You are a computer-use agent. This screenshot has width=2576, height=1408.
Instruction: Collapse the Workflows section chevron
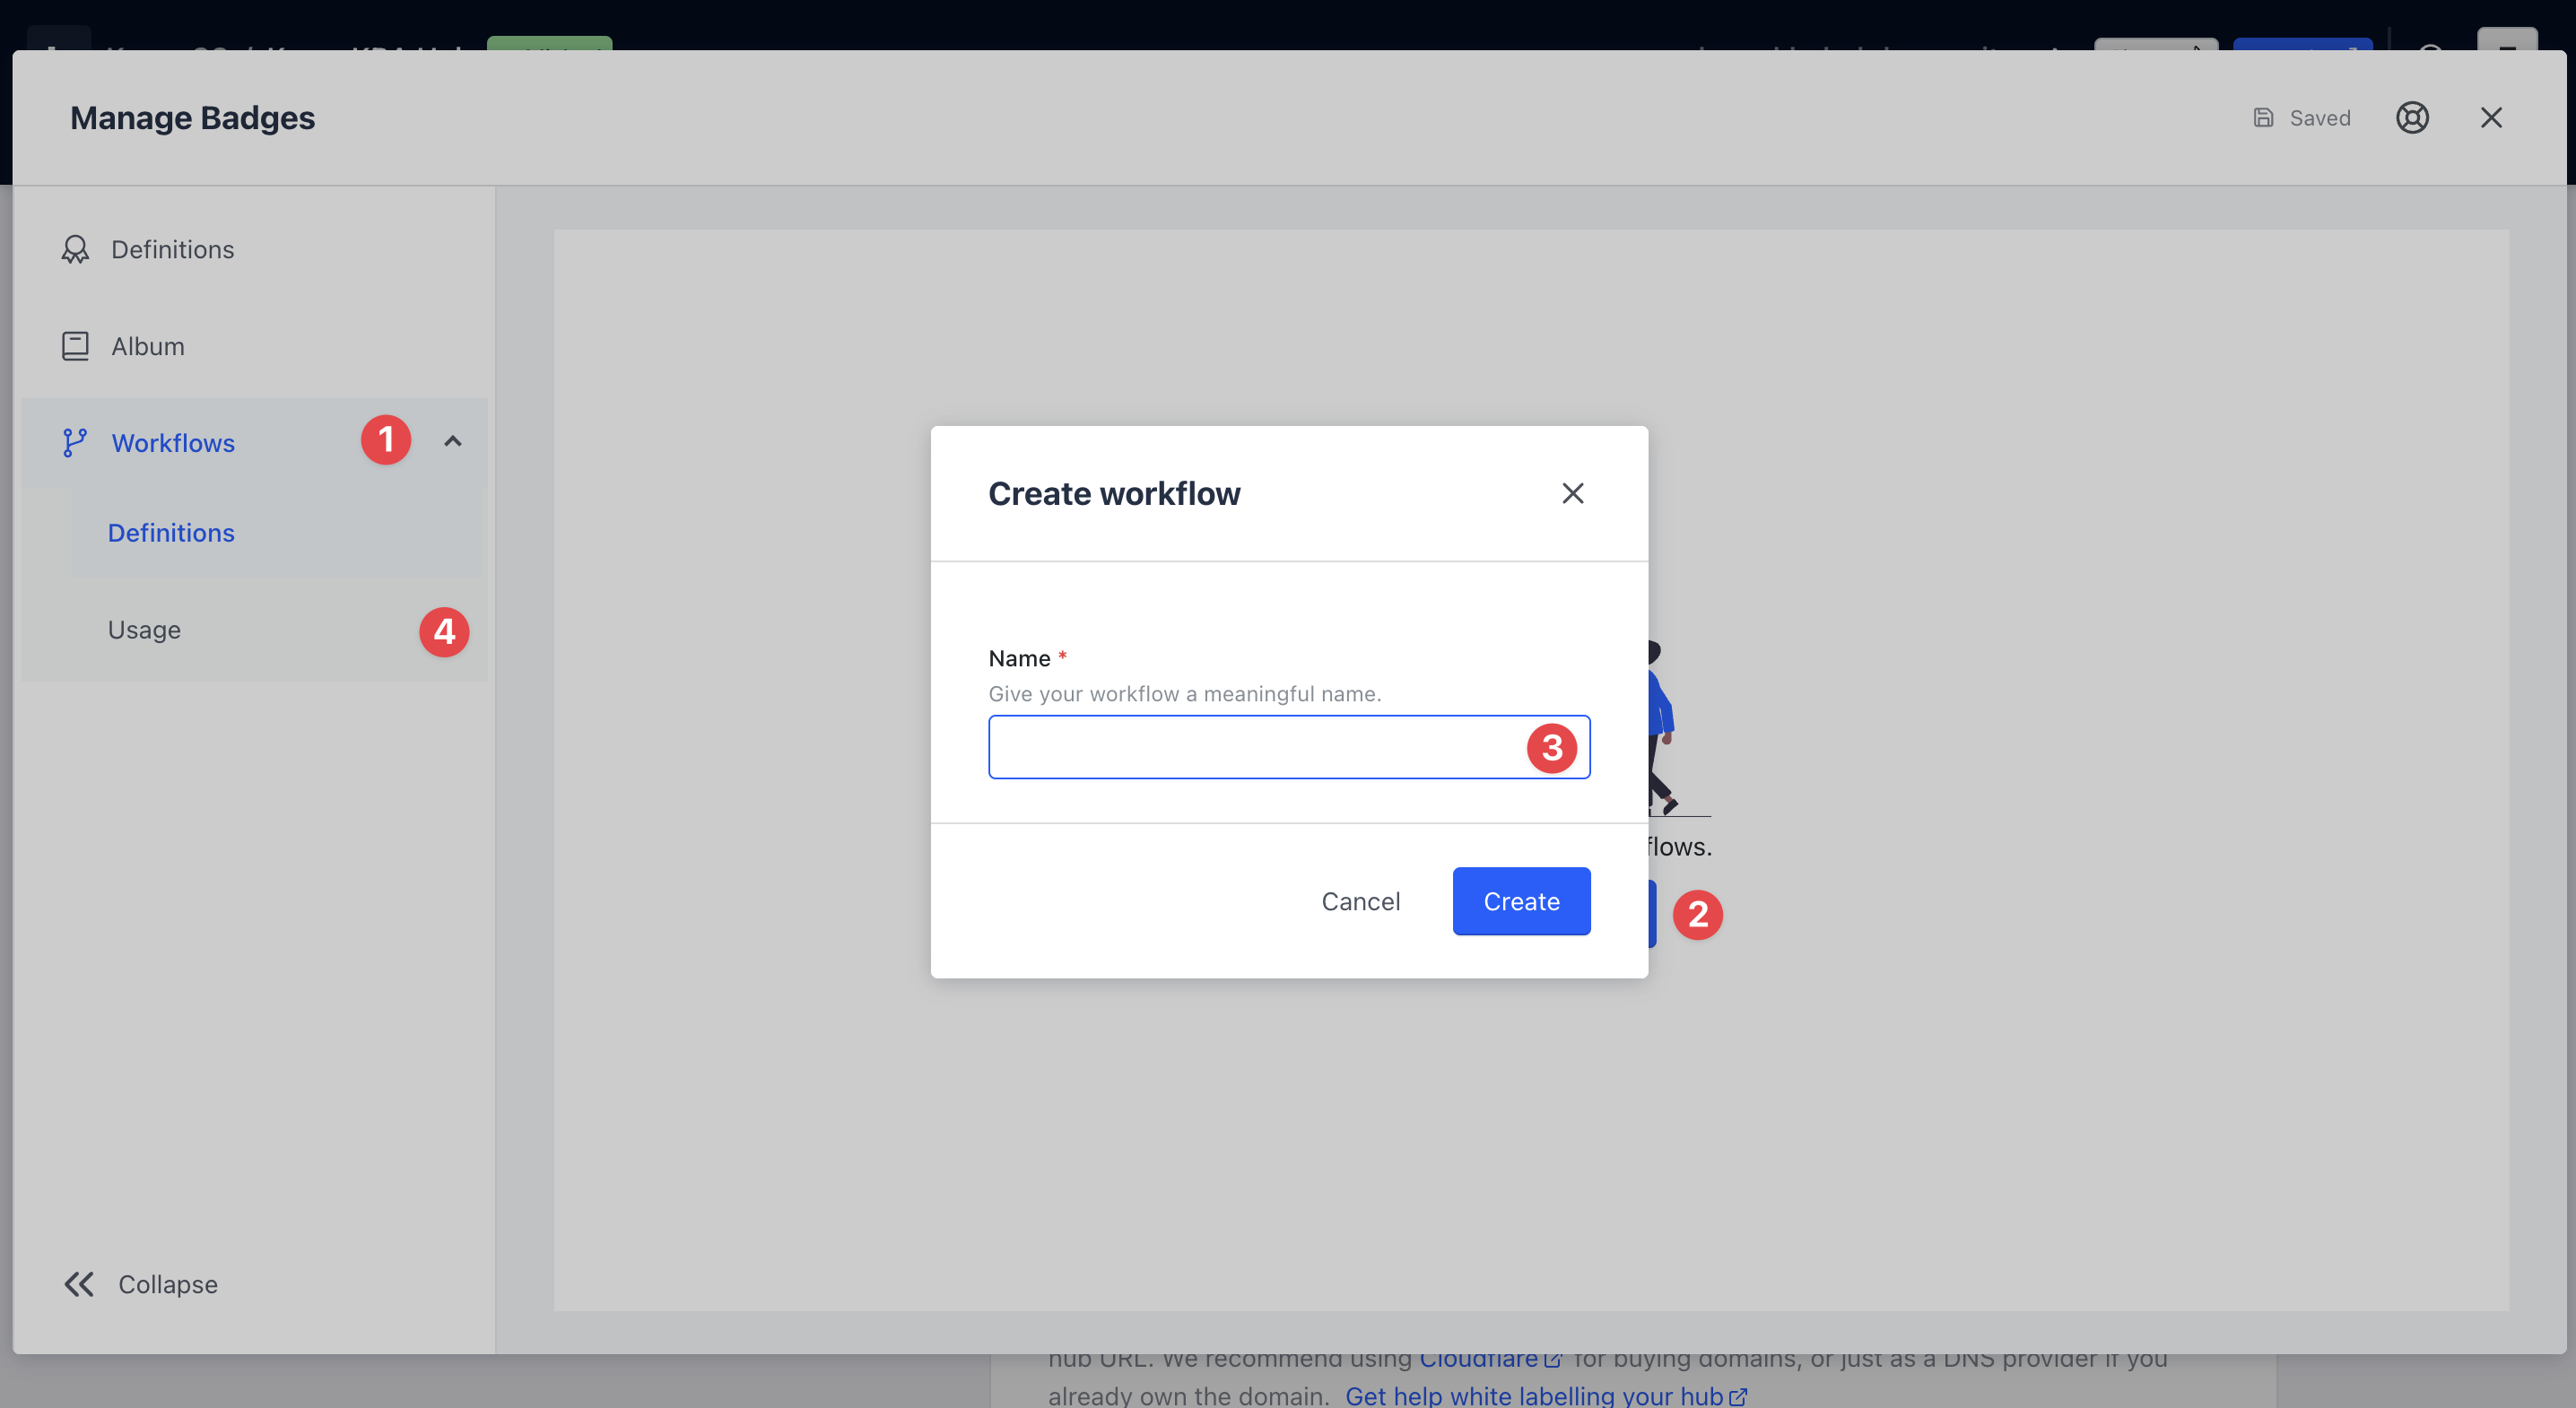pyautogui.click(x=453, y=441)
